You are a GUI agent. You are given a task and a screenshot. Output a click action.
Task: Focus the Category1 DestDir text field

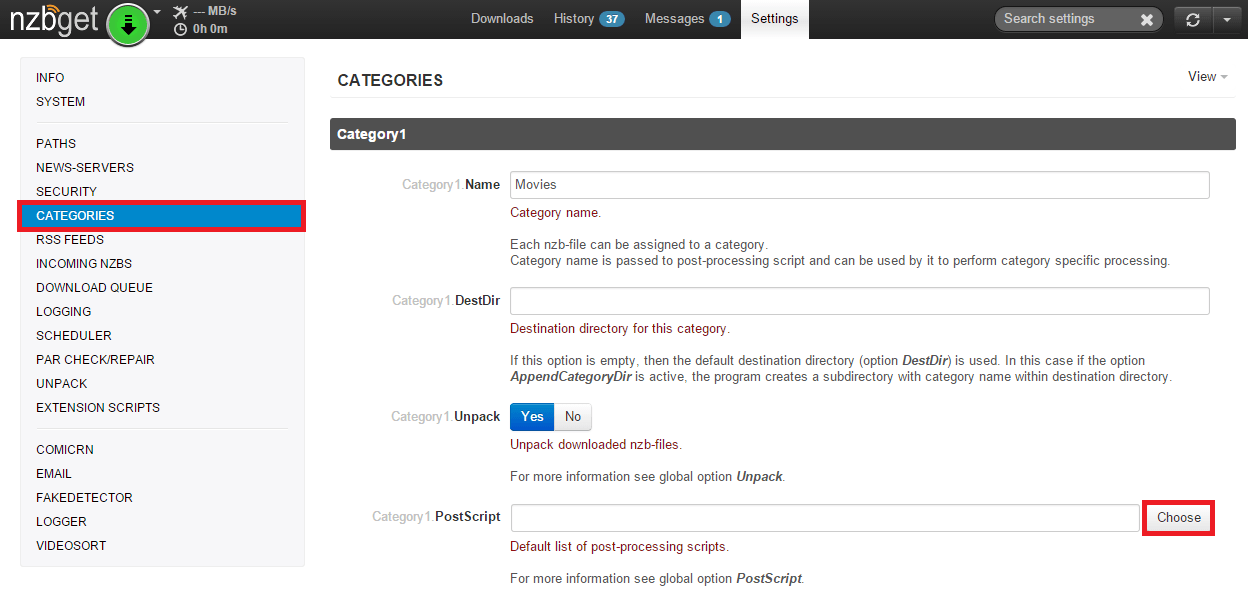(859, 301)
